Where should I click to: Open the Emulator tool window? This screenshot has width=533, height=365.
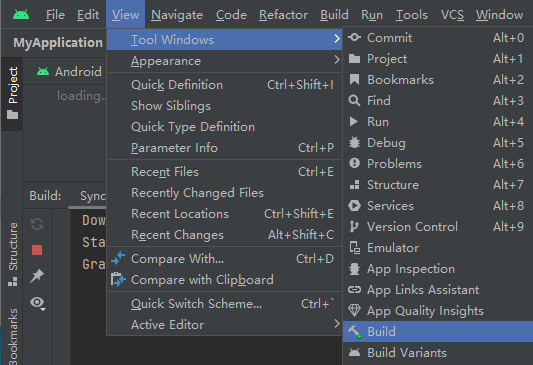438,248
